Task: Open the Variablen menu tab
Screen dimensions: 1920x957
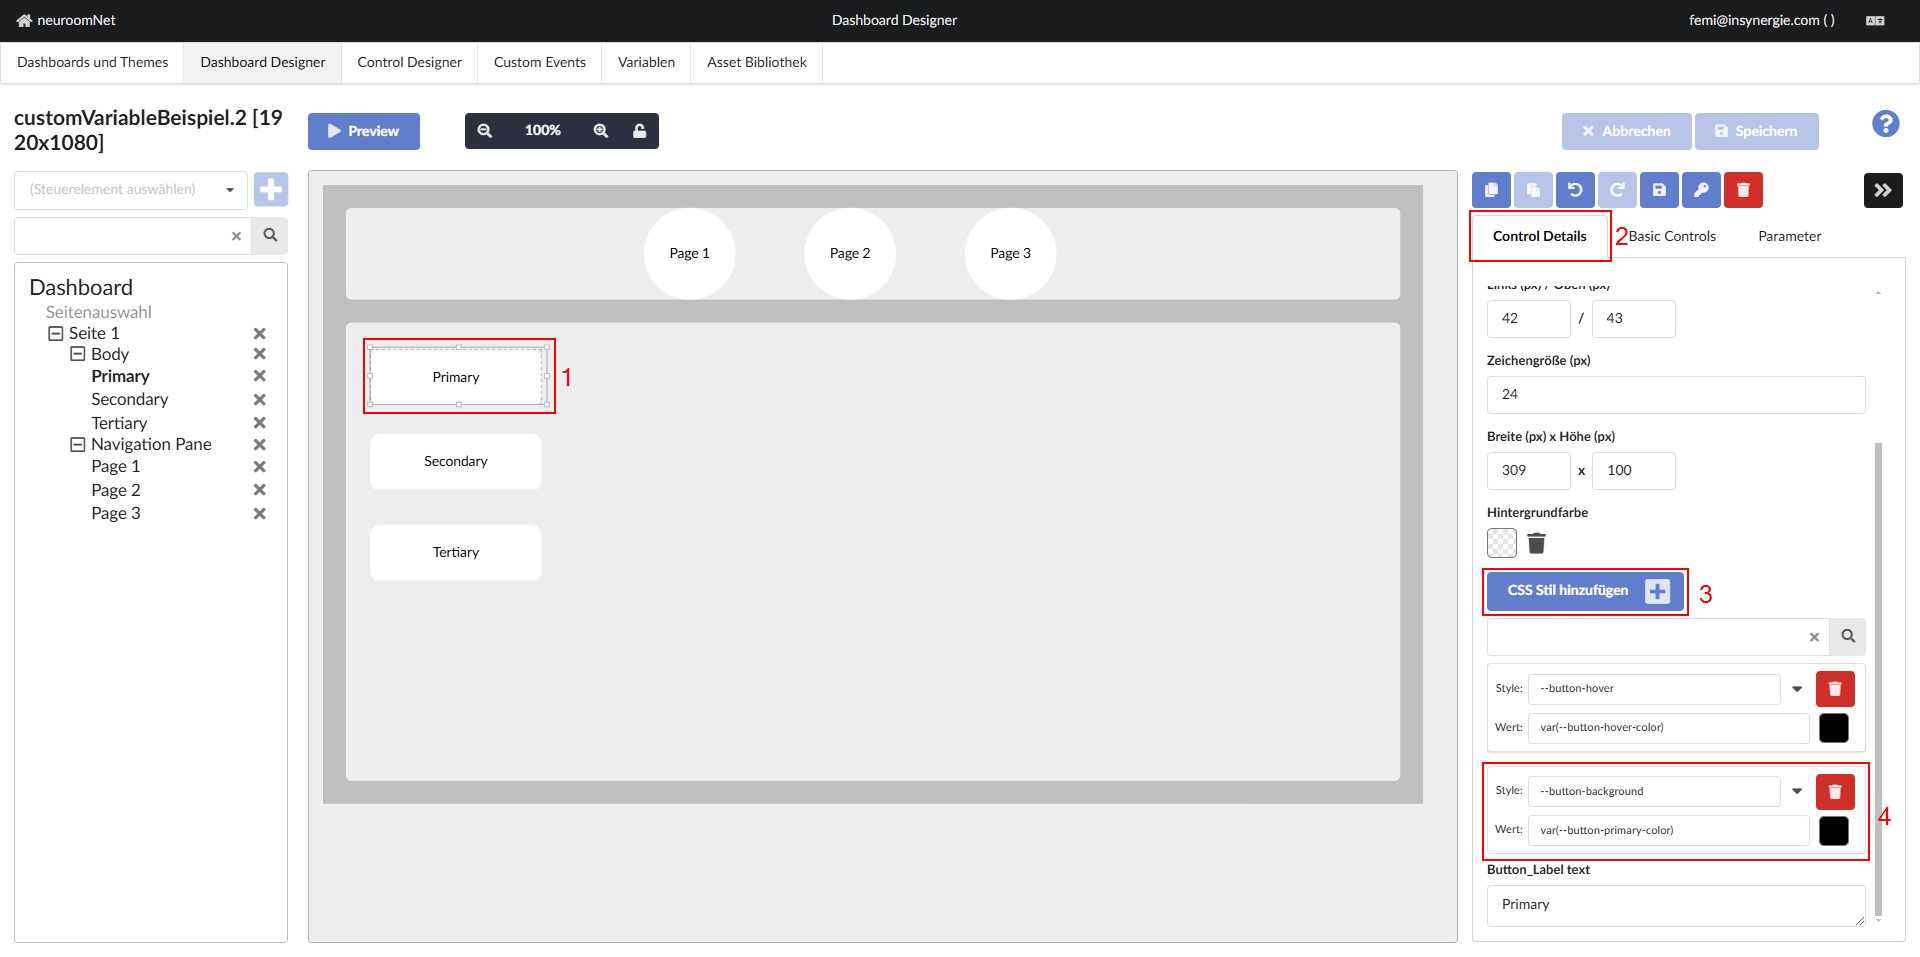Action: (x=646, y=62)
